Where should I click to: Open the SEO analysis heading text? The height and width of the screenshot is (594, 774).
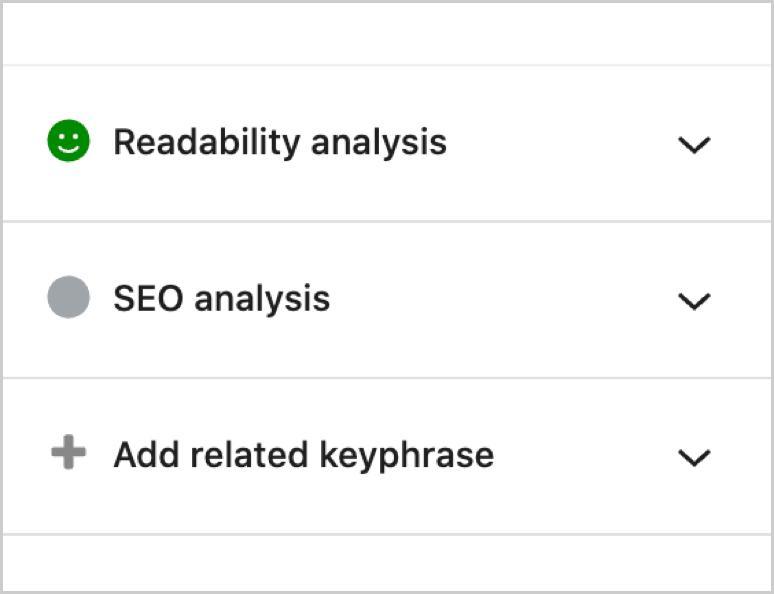(x=221, y=298)
